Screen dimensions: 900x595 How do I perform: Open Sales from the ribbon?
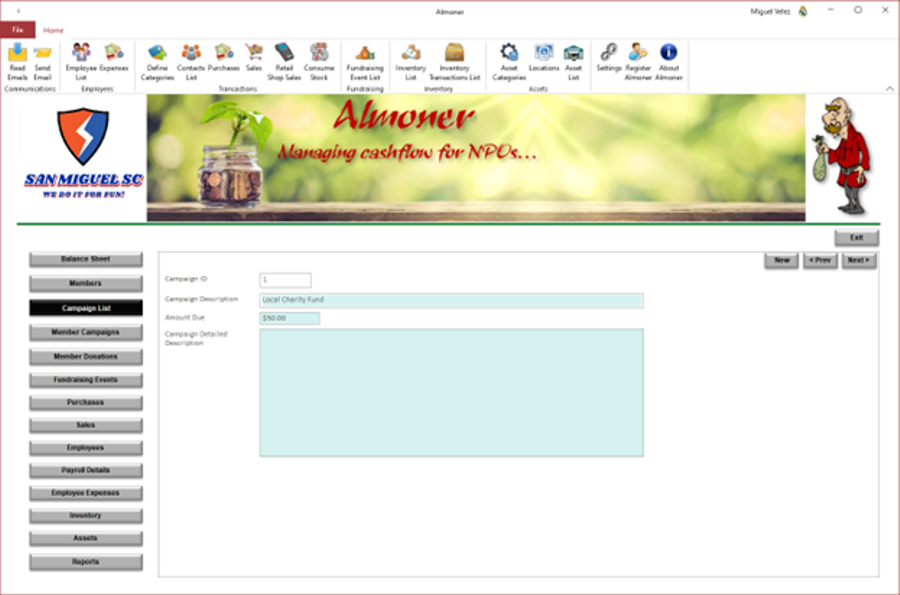[254, 58]
